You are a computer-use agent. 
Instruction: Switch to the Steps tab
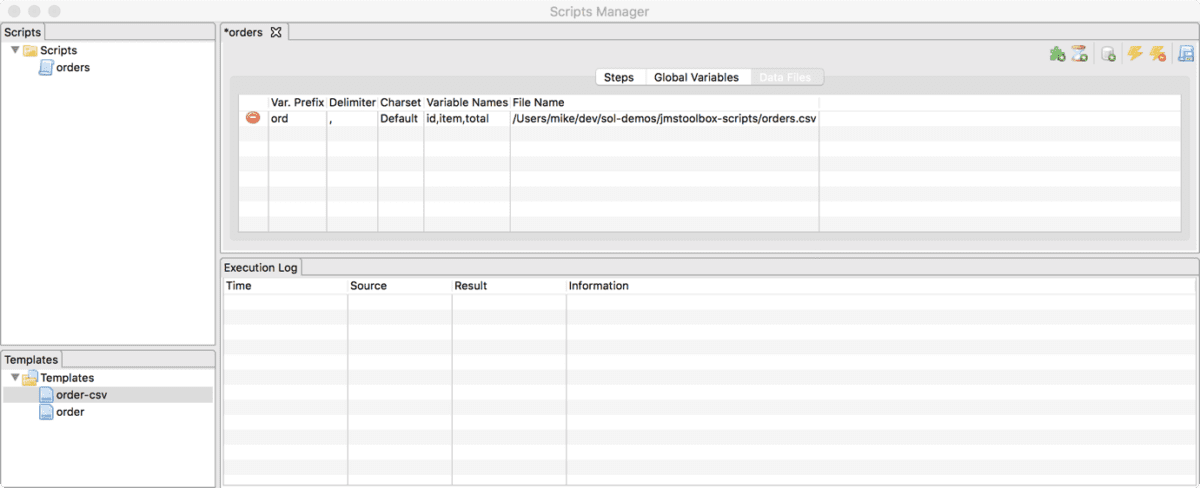click(x=618, y=77)
